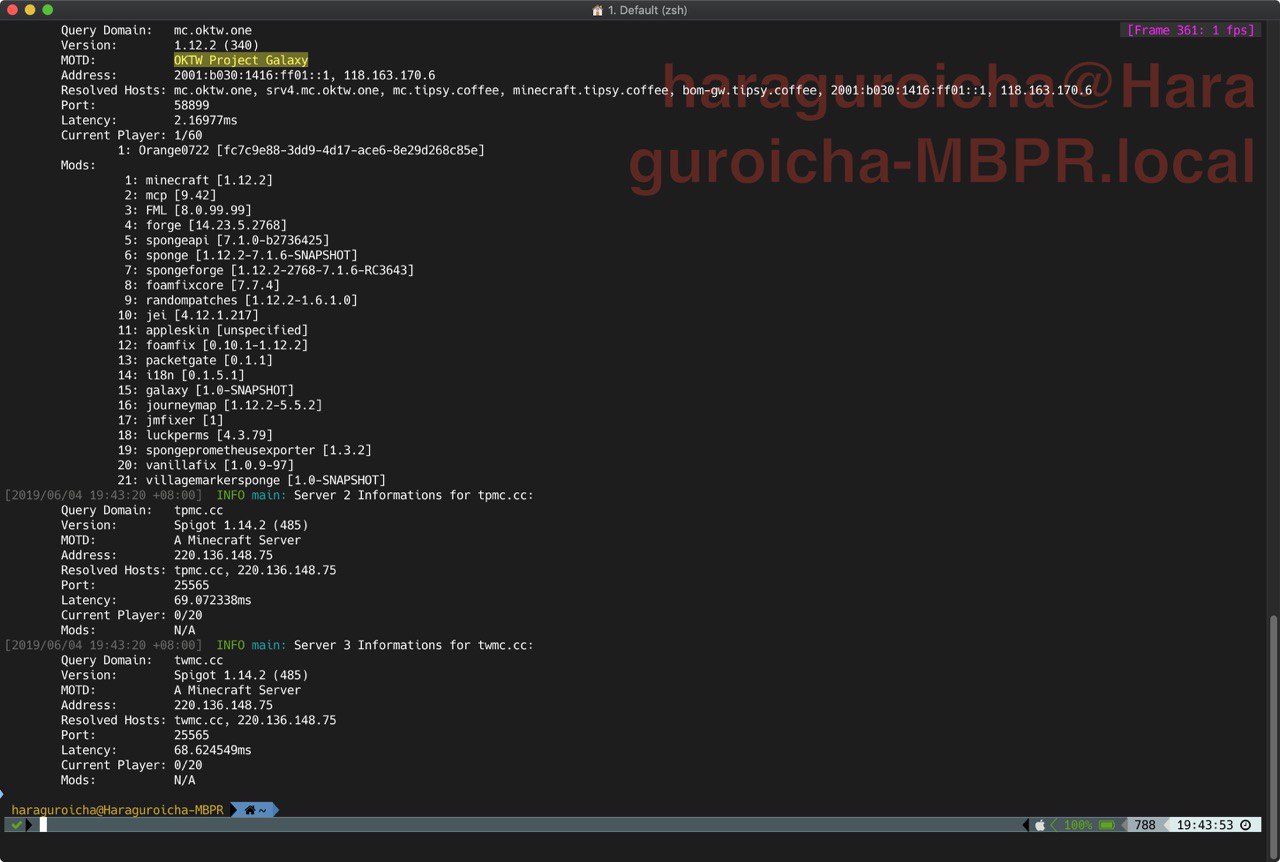Viewport: 1280px width, 862px height.
Task: Click the mod line "jei [4.12.1.217]"
Action: pos(202,315)
